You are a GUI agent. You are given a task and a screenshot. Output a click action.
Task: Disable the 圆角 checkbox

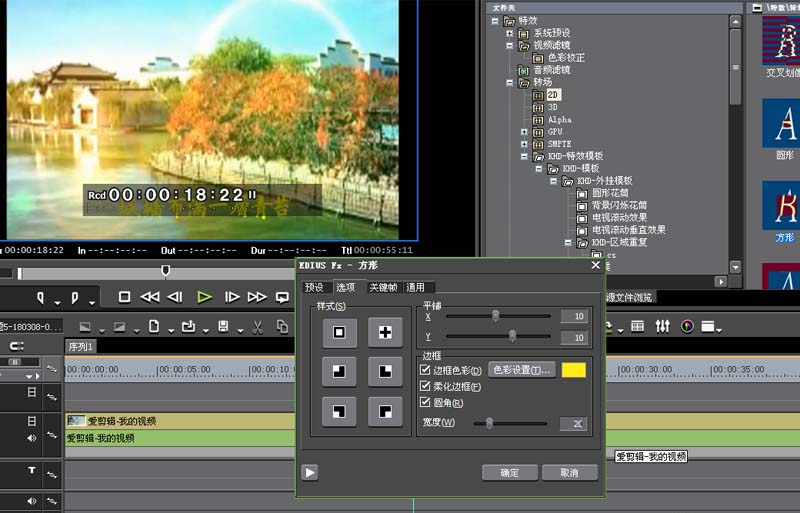coord(425,402)
